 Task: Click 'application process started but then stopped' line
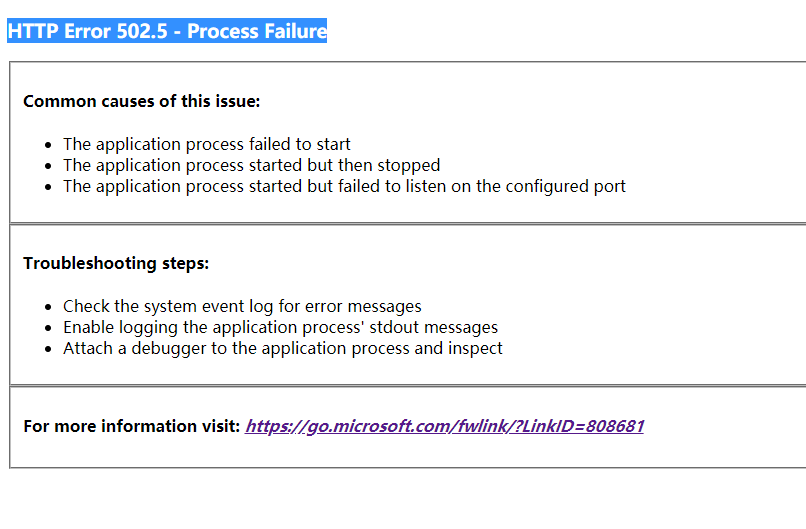coord(251,165)
